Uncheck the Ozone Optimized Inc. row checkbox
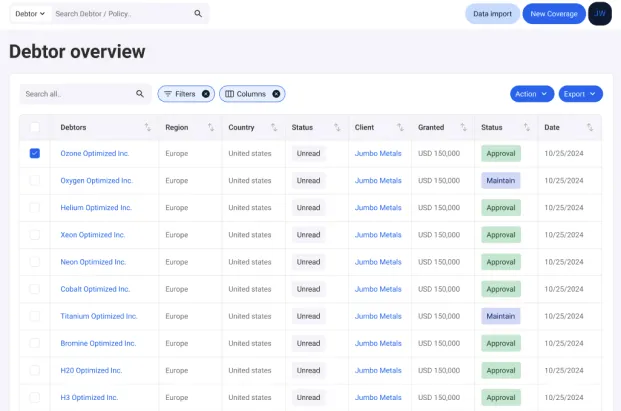The image size is (621, 411). (35, 153)
